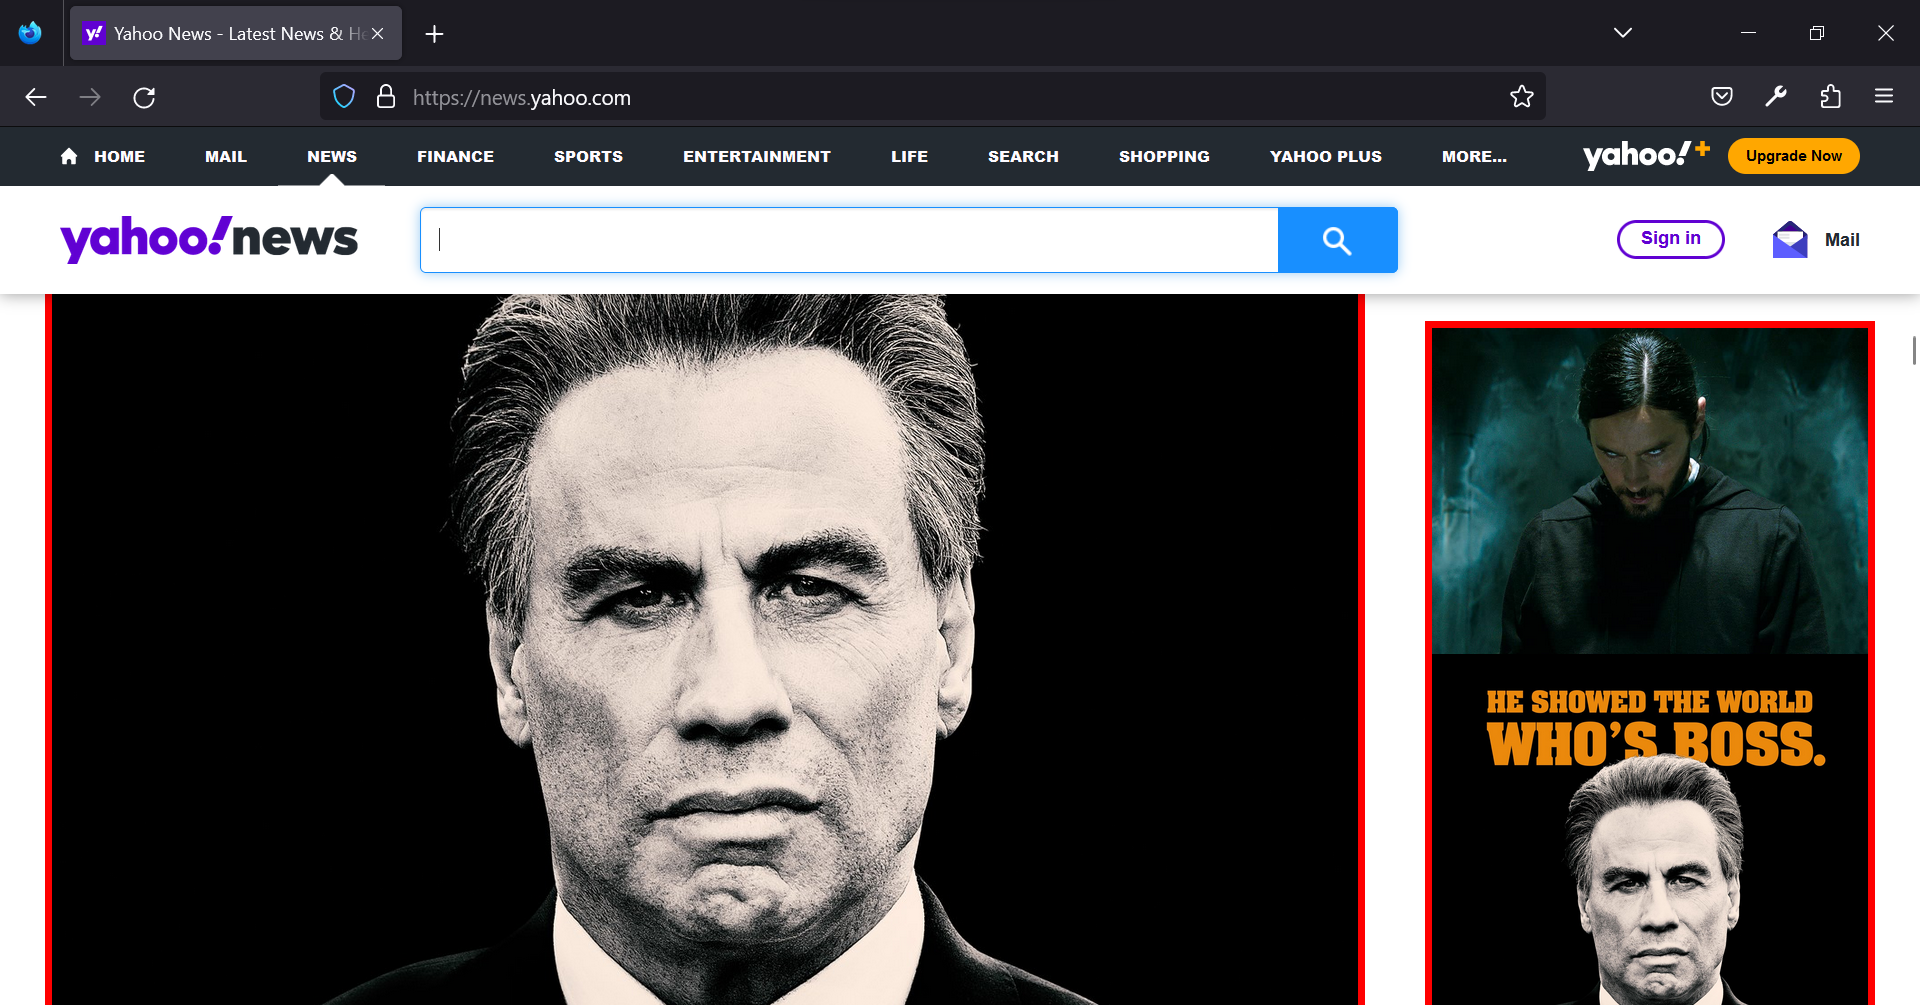Open Mail link beside envelope icon
This screenshot has height=1005, width=1920.
[1841, 240]
